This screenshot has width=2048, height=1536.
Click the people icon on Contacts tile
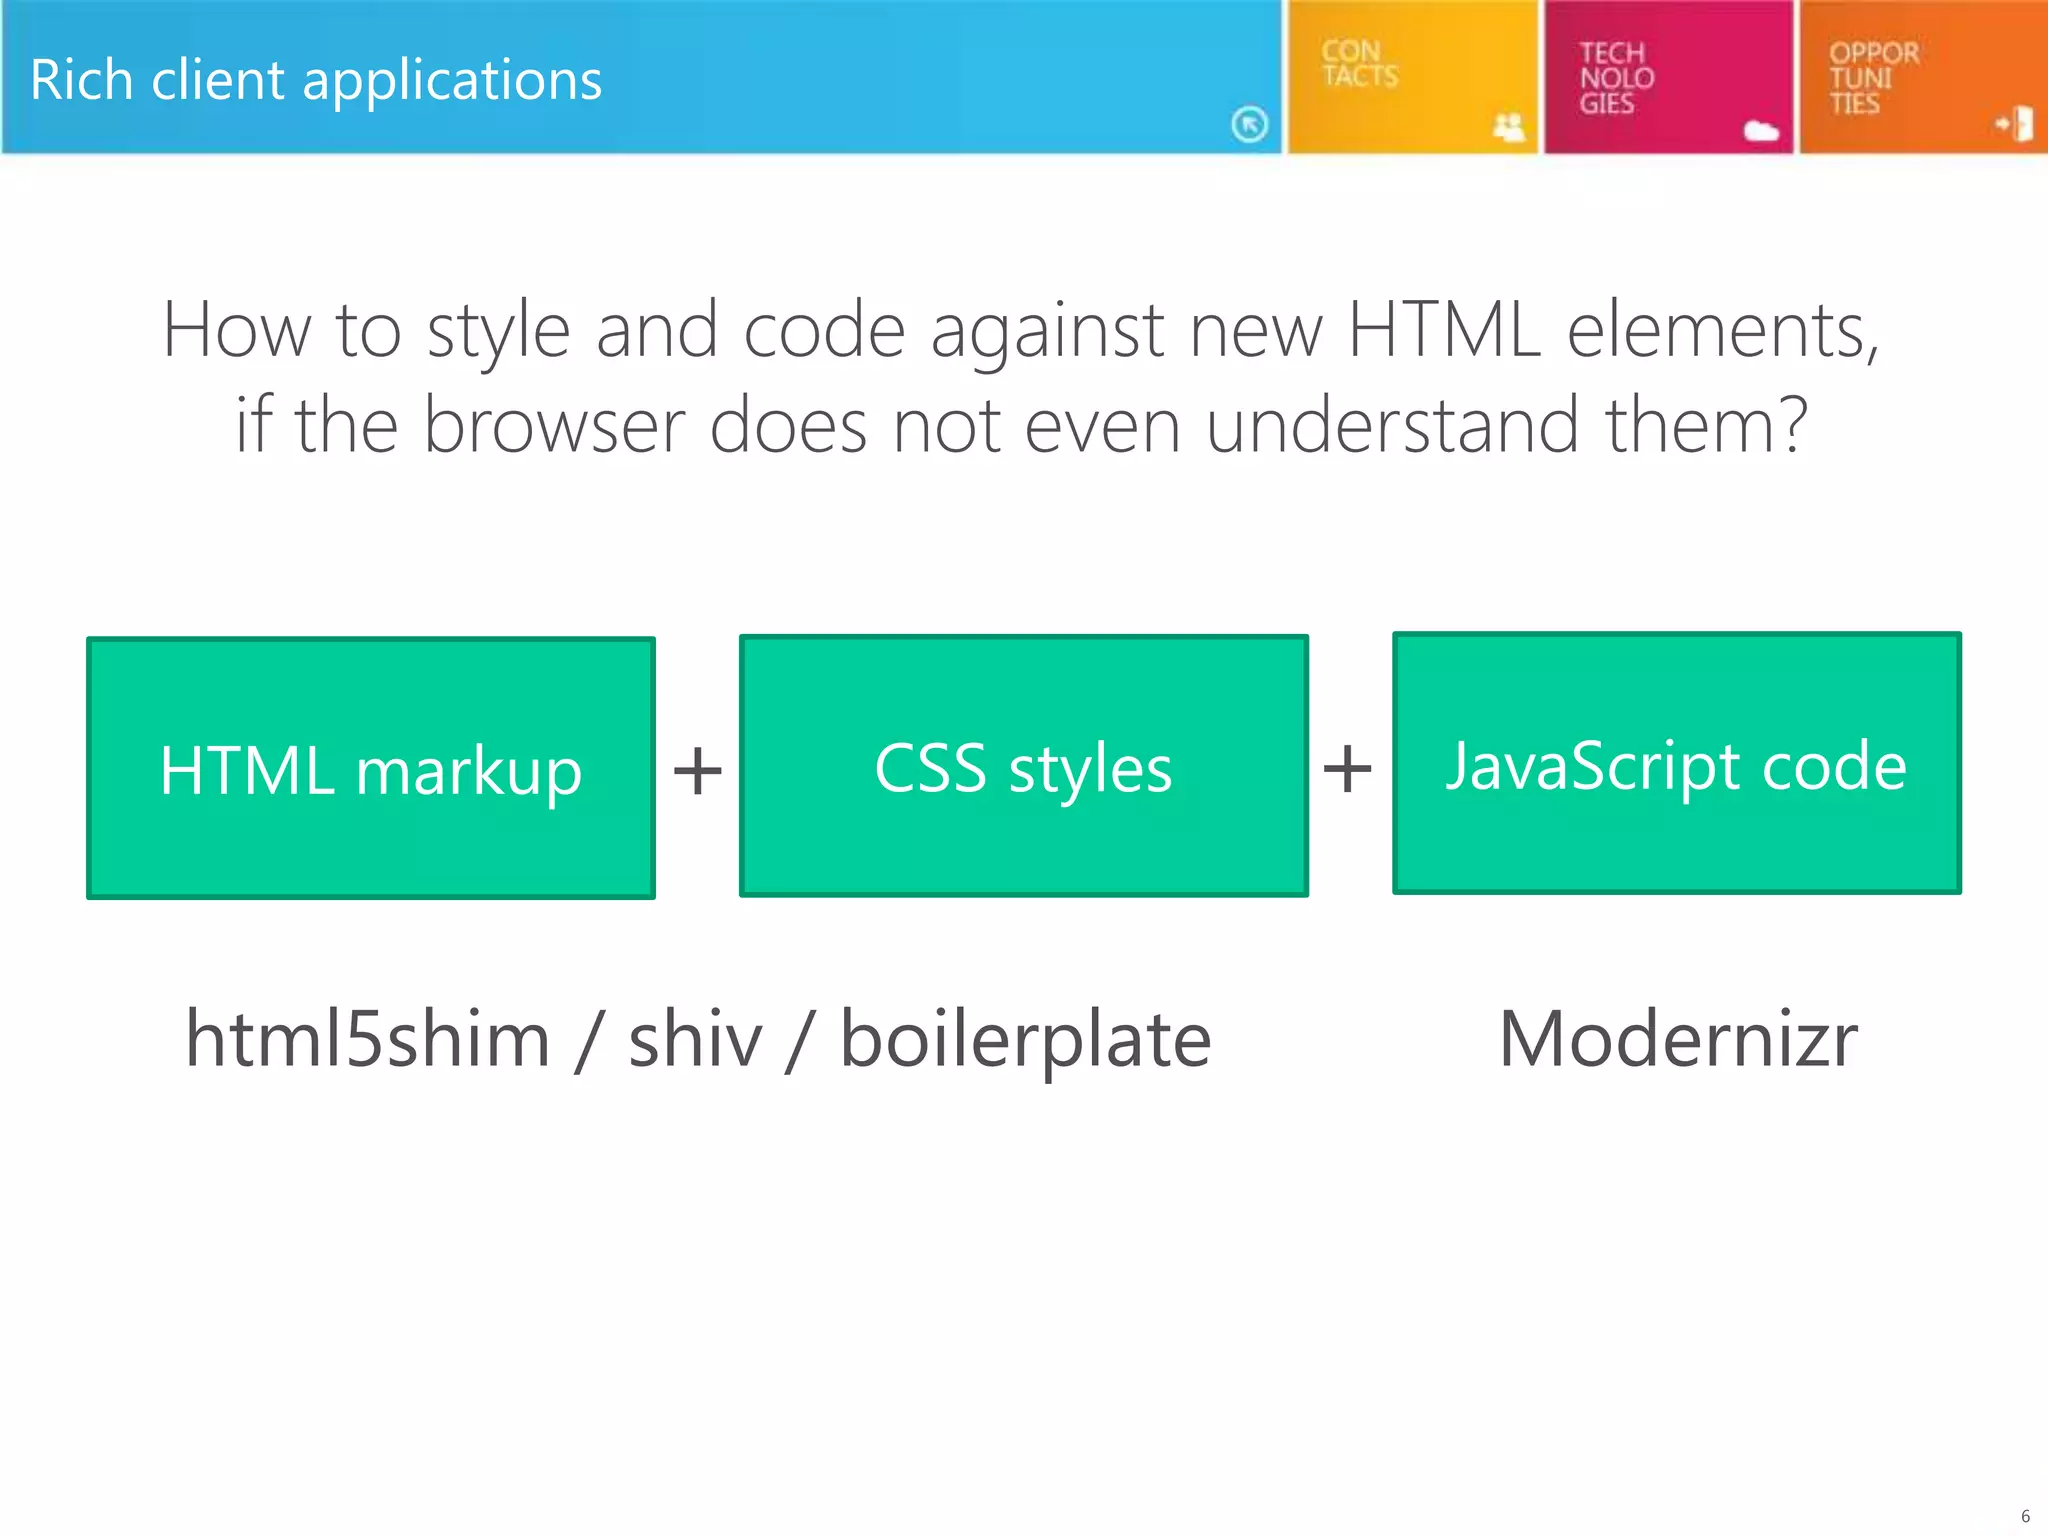1508,128
